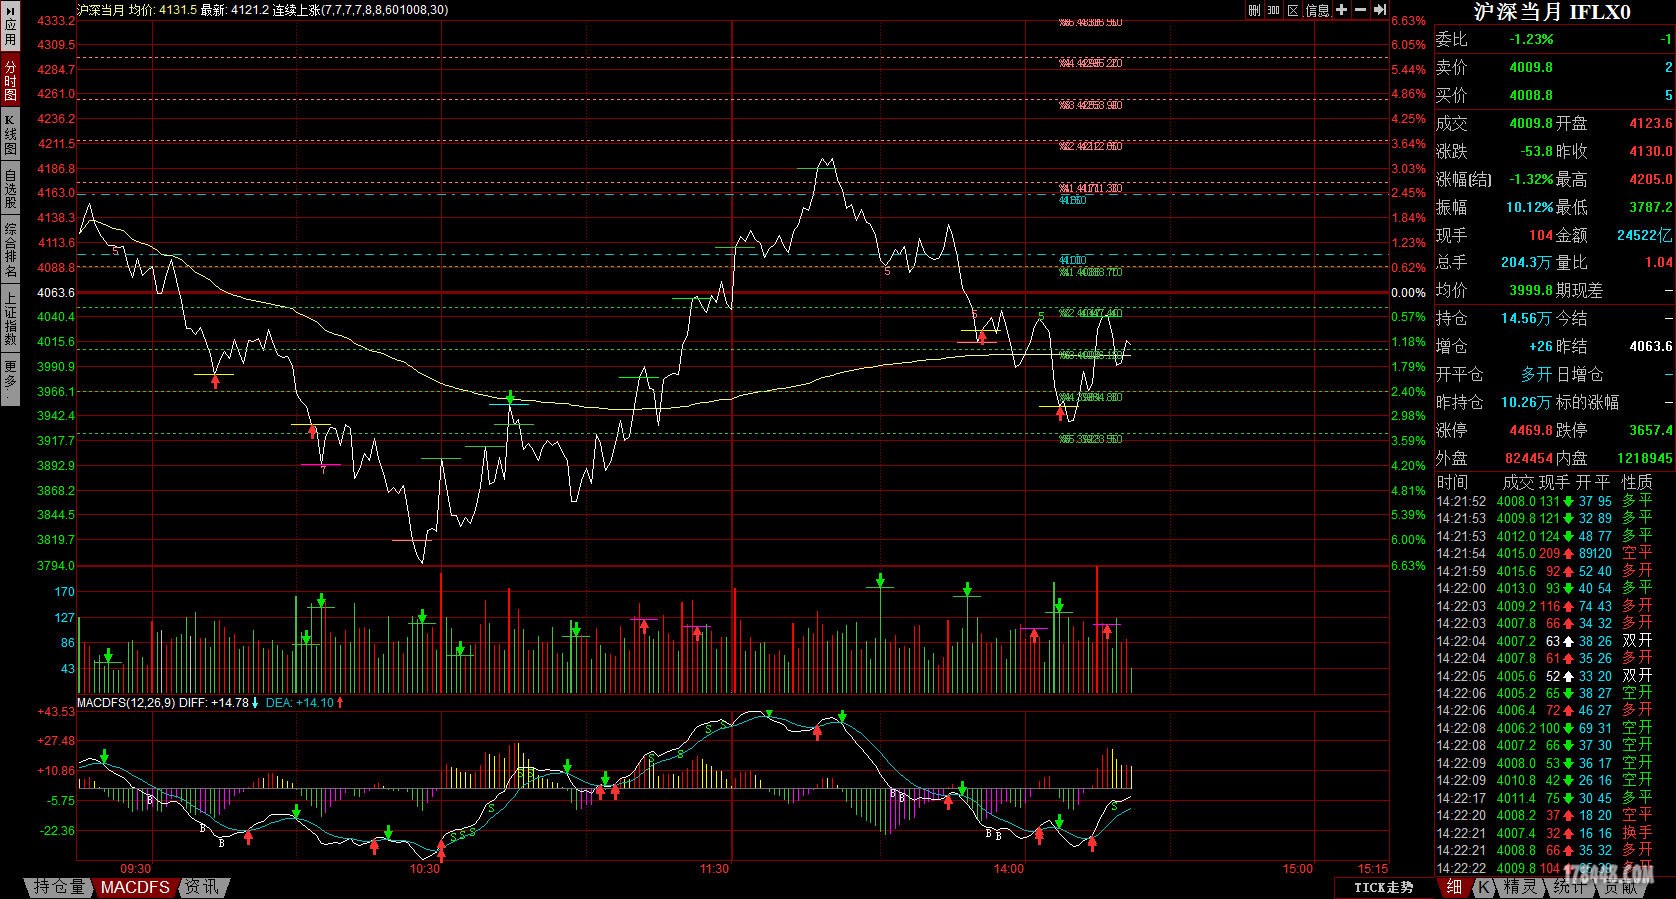Click the 最低 value 3787.2
The width and height of the screenshot is (1676, 899).
coord(1650,207)
